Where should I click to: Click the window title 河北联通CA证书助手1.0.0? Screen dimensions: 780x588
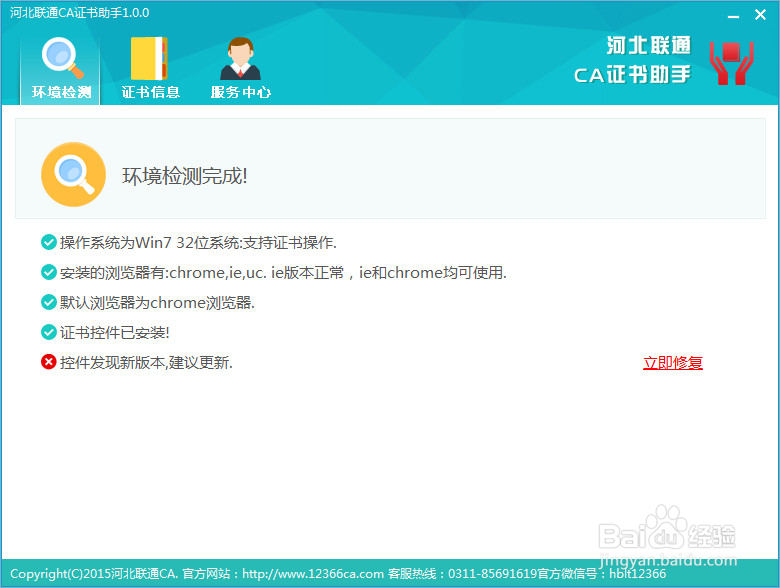80,13
